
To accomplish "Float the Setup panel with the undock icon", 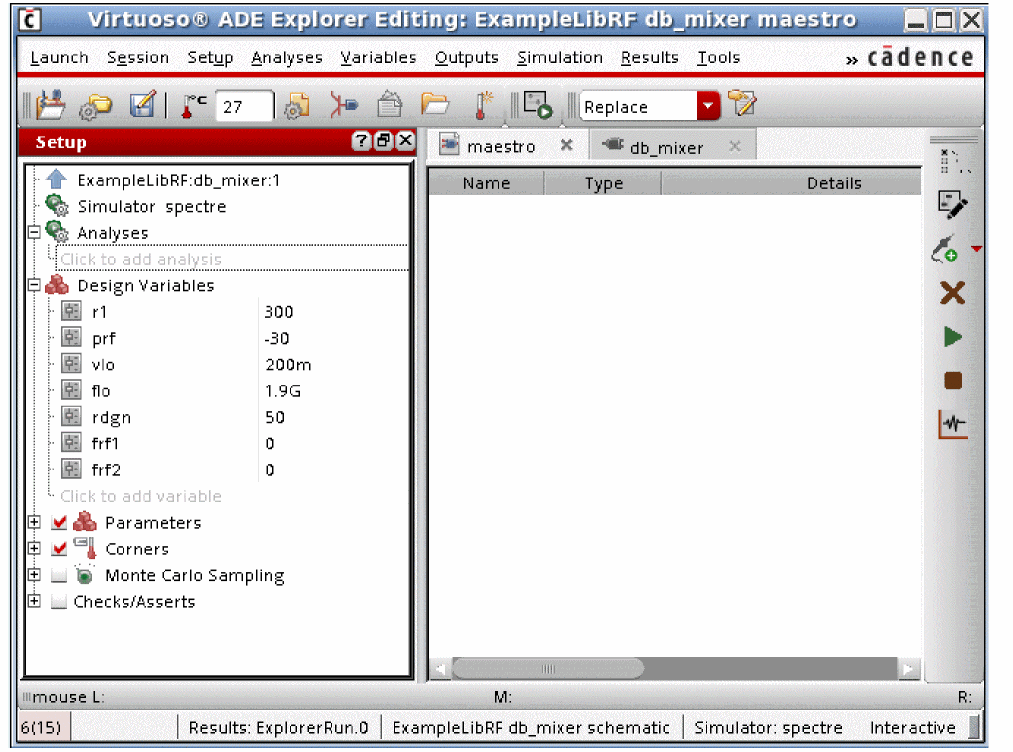I will coord(383,141).
